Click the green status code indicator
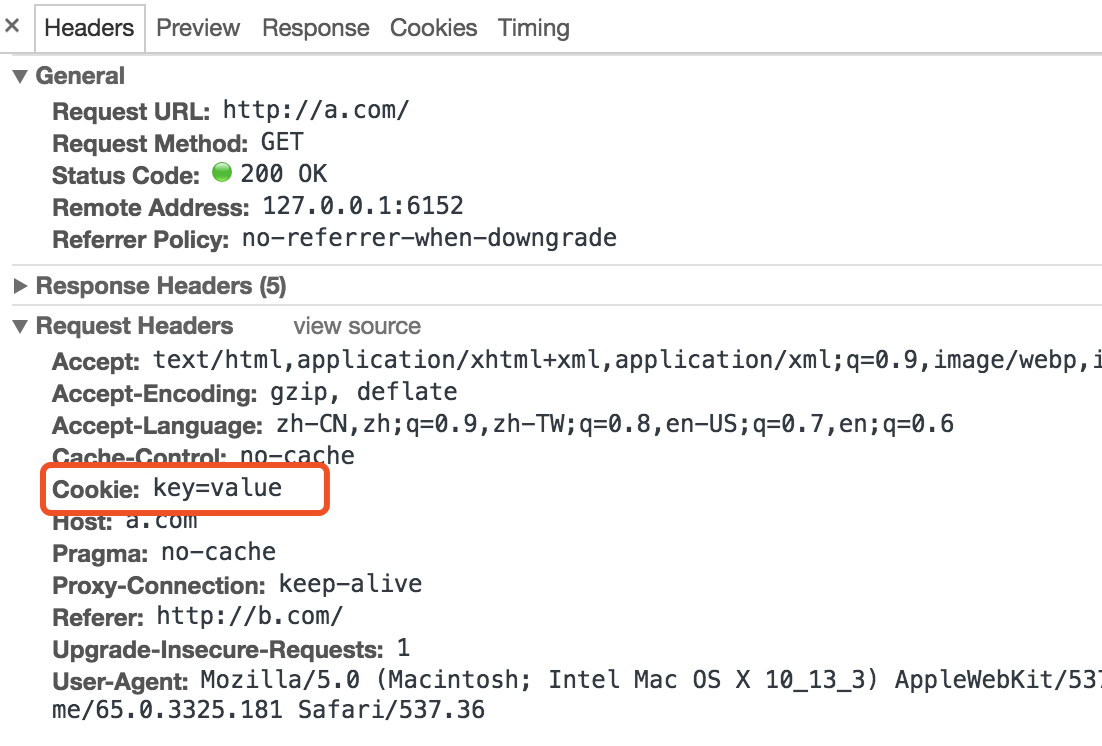The height and width of the screenshot is (746, 1102). tap(221, 174)
